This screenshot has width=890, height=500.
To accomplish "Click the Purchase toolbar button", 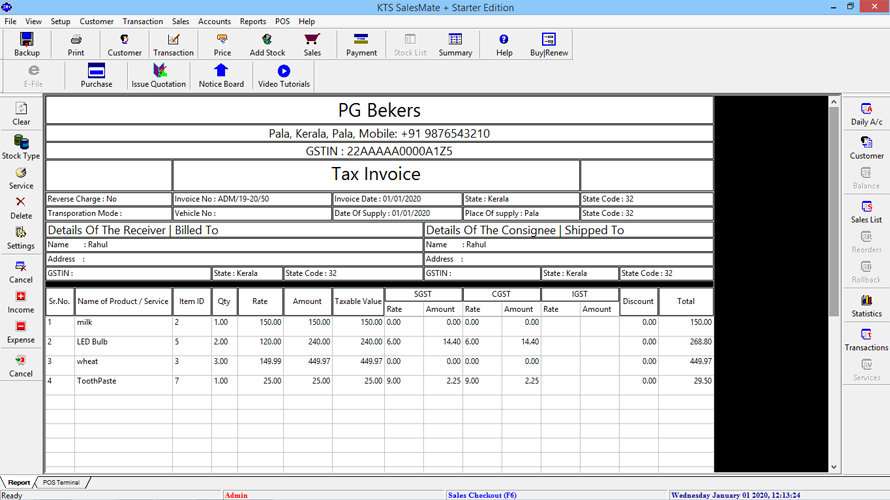I will (96, 76).
